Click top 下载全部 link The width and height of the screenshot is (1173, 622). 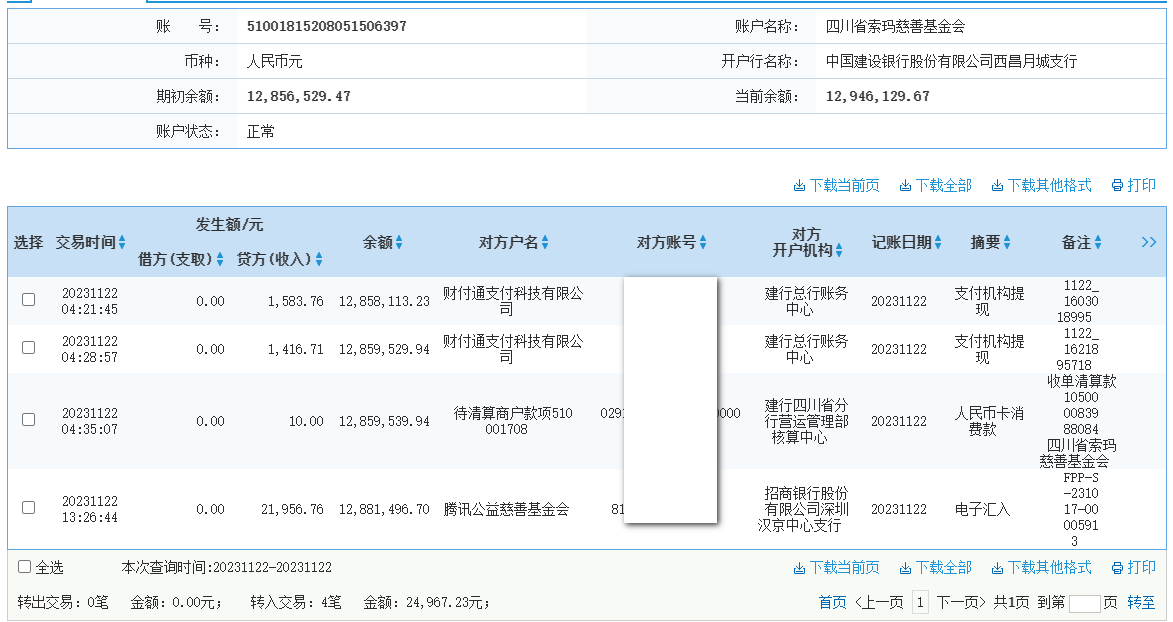(x=935, y=185)
